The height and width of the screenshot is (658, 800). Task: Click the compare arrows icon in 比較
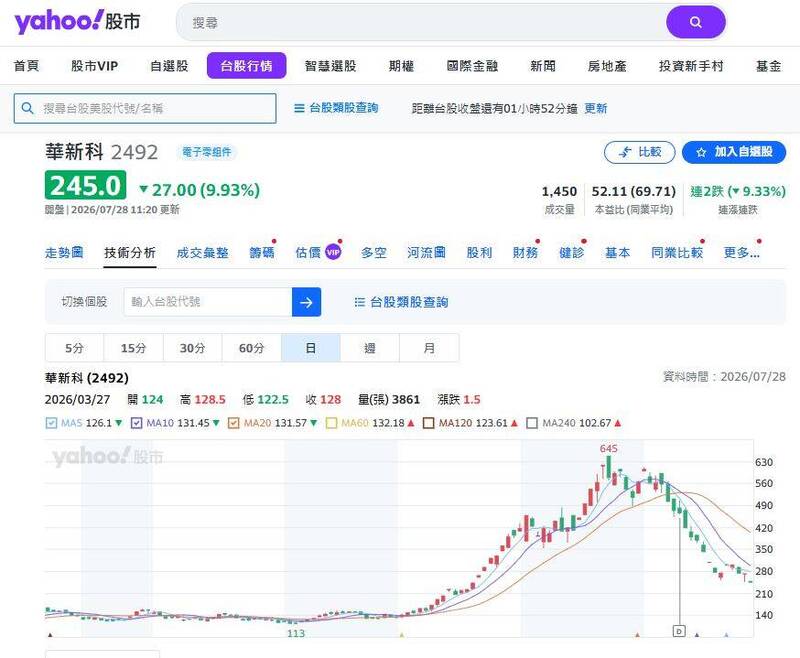pyautogui.click(x=625, y=152)
